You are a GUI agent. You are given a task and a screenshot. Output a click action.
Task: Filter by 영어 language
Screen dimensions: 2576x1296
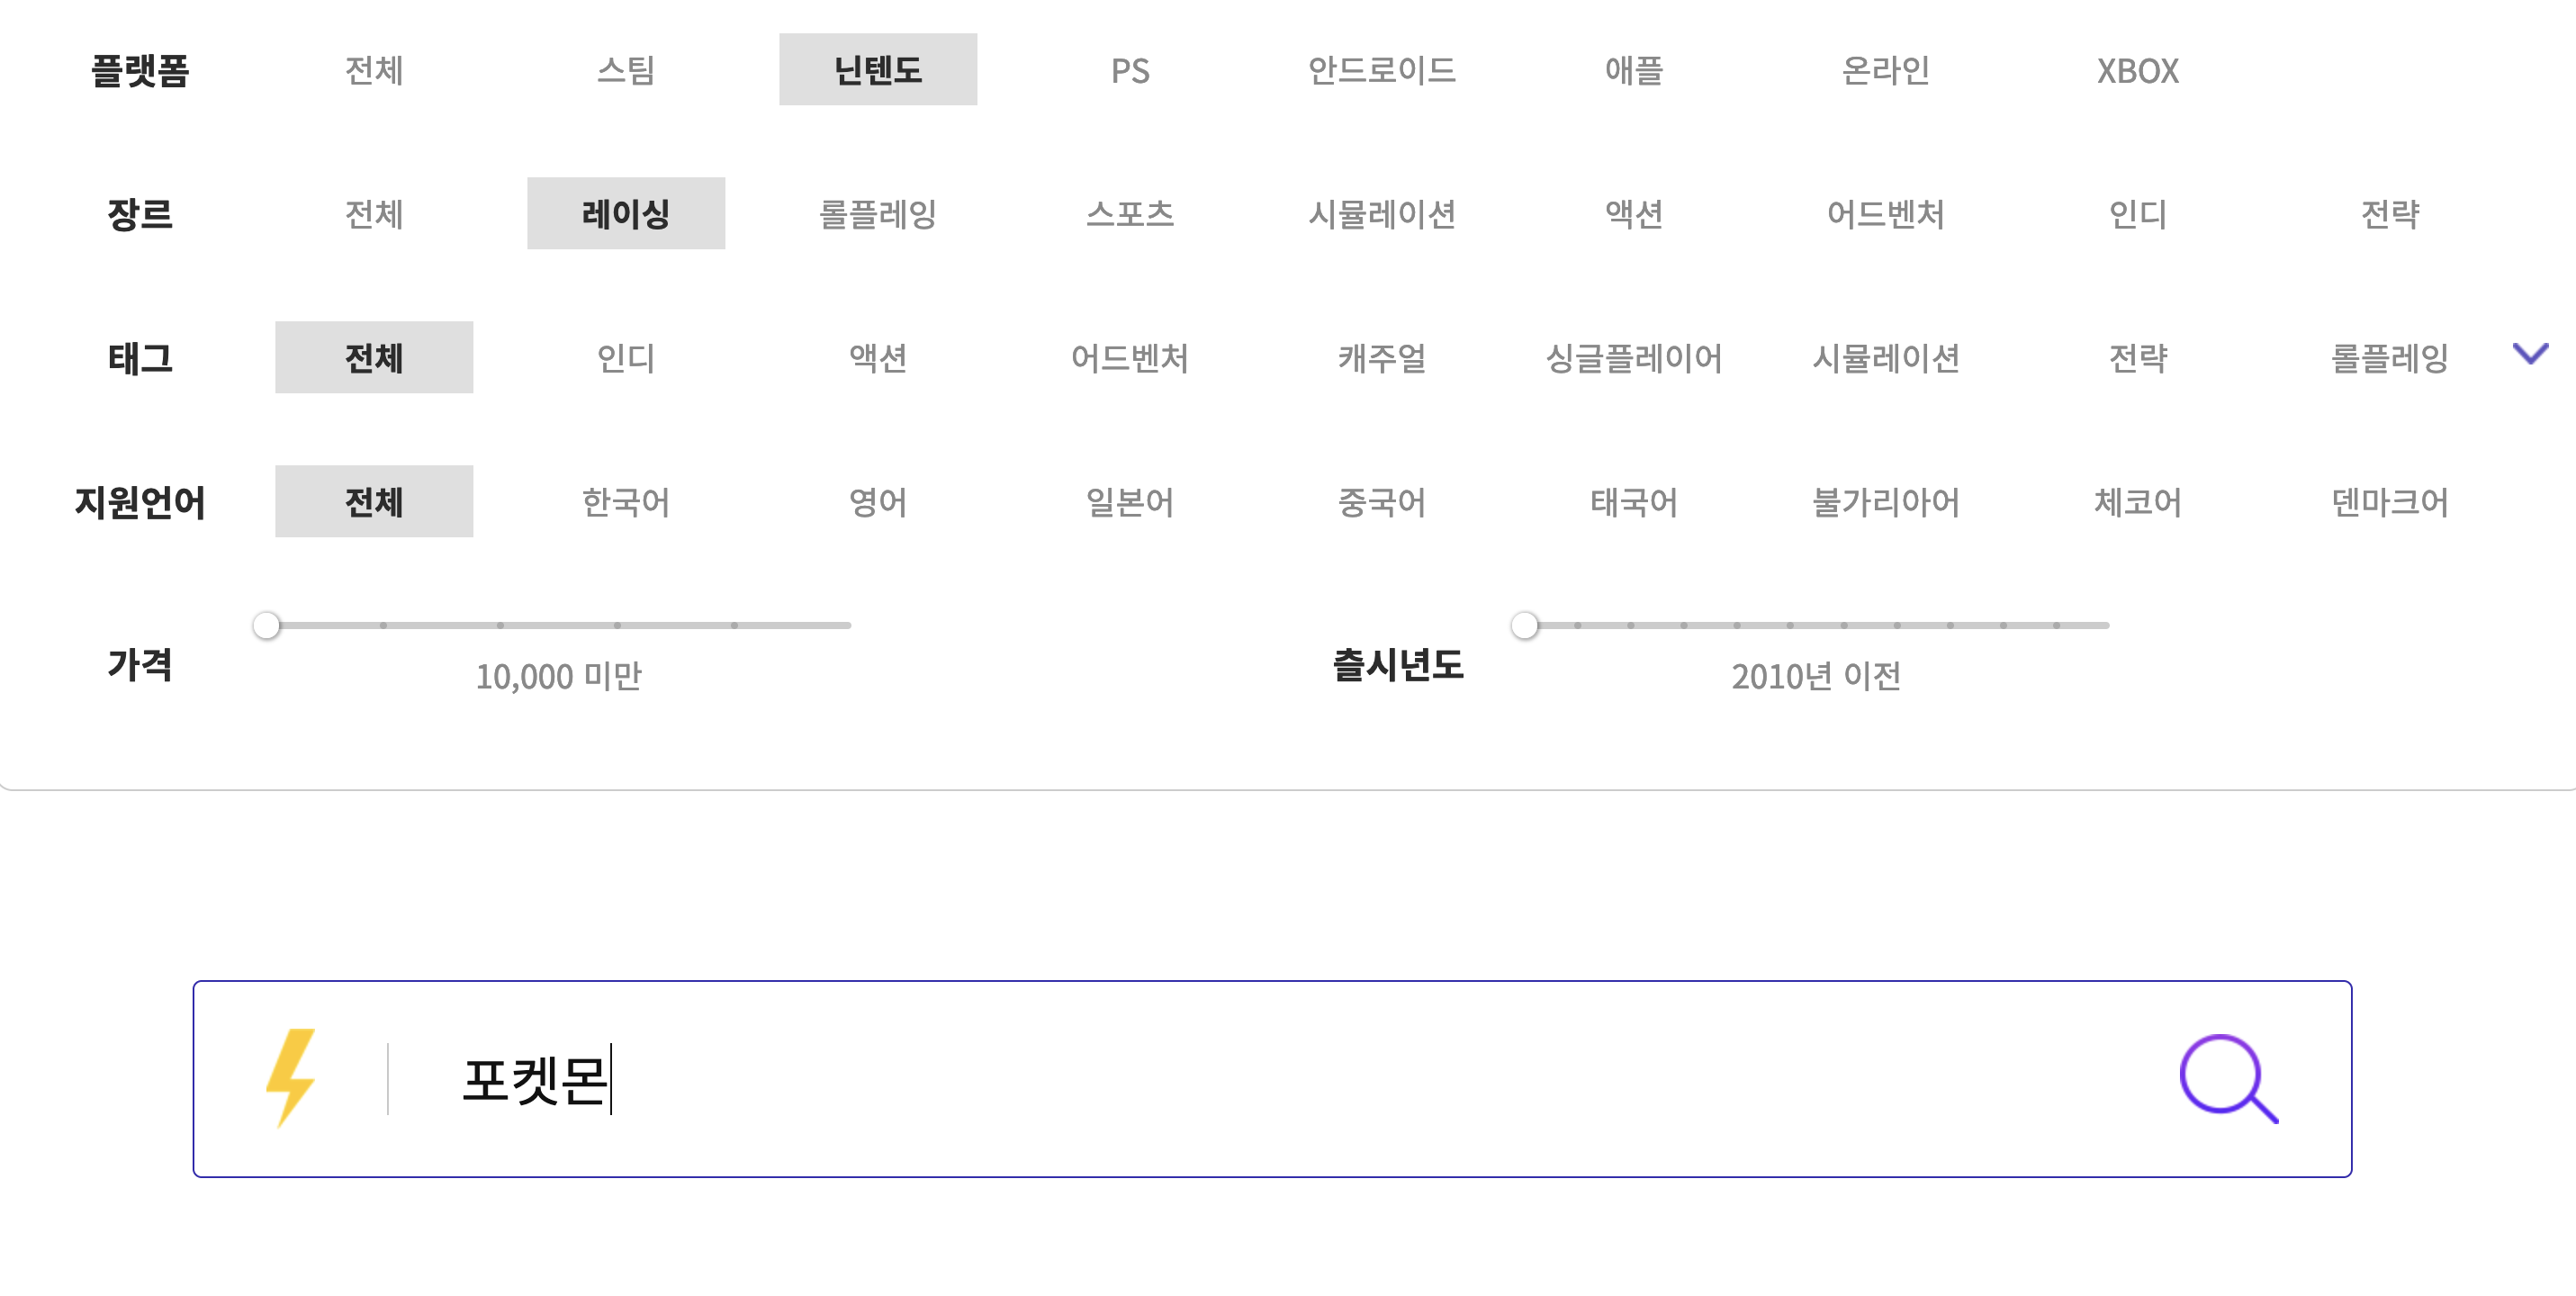(x=878, y=502)
